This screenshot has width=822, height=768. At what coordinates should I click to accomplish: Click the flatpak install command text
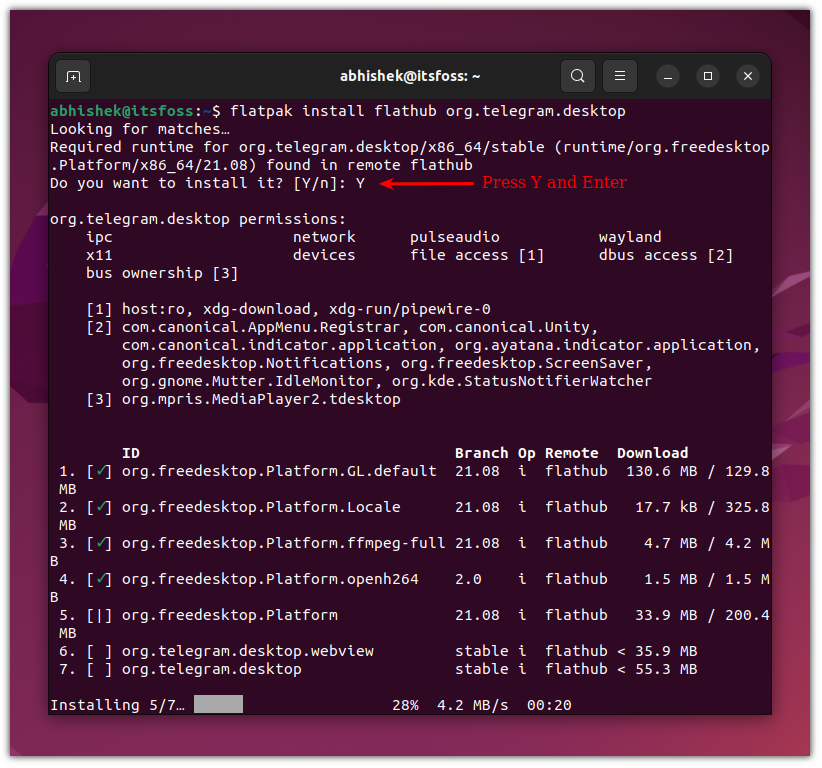pos(428,111)
